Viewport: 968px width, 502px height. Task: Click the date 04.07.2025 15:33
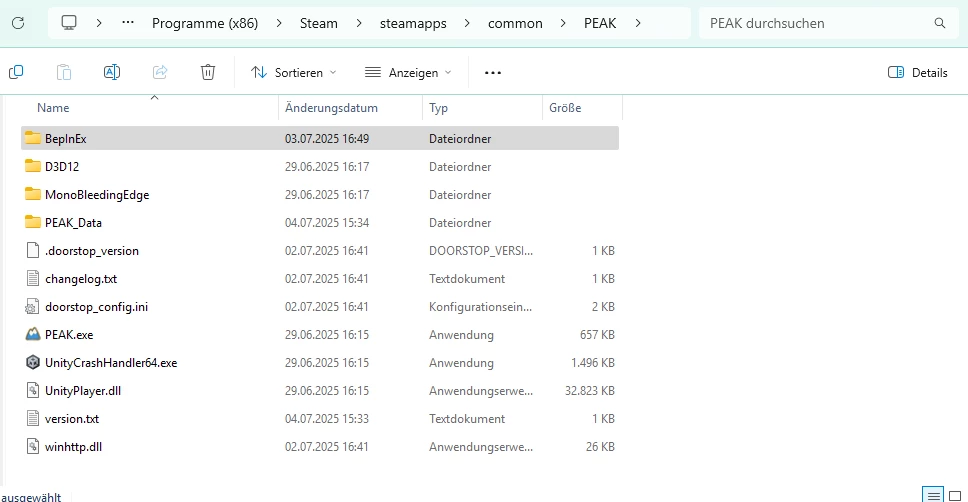tap(327, 419)
